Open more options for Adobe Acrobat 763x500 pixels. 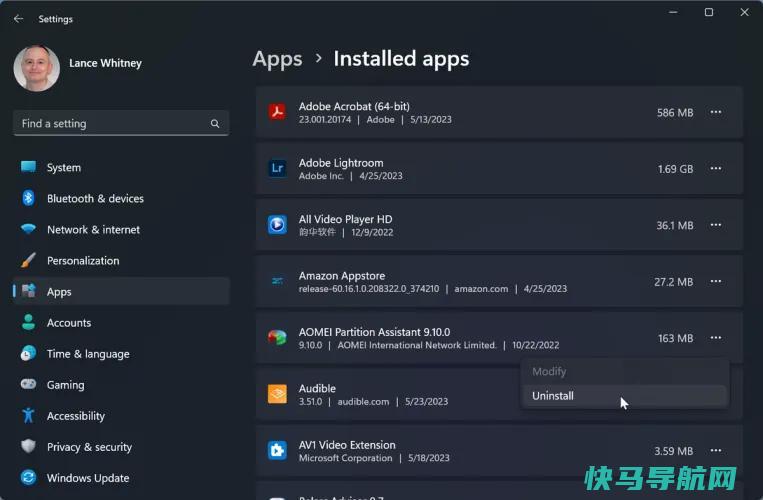[x=716, y=112]
